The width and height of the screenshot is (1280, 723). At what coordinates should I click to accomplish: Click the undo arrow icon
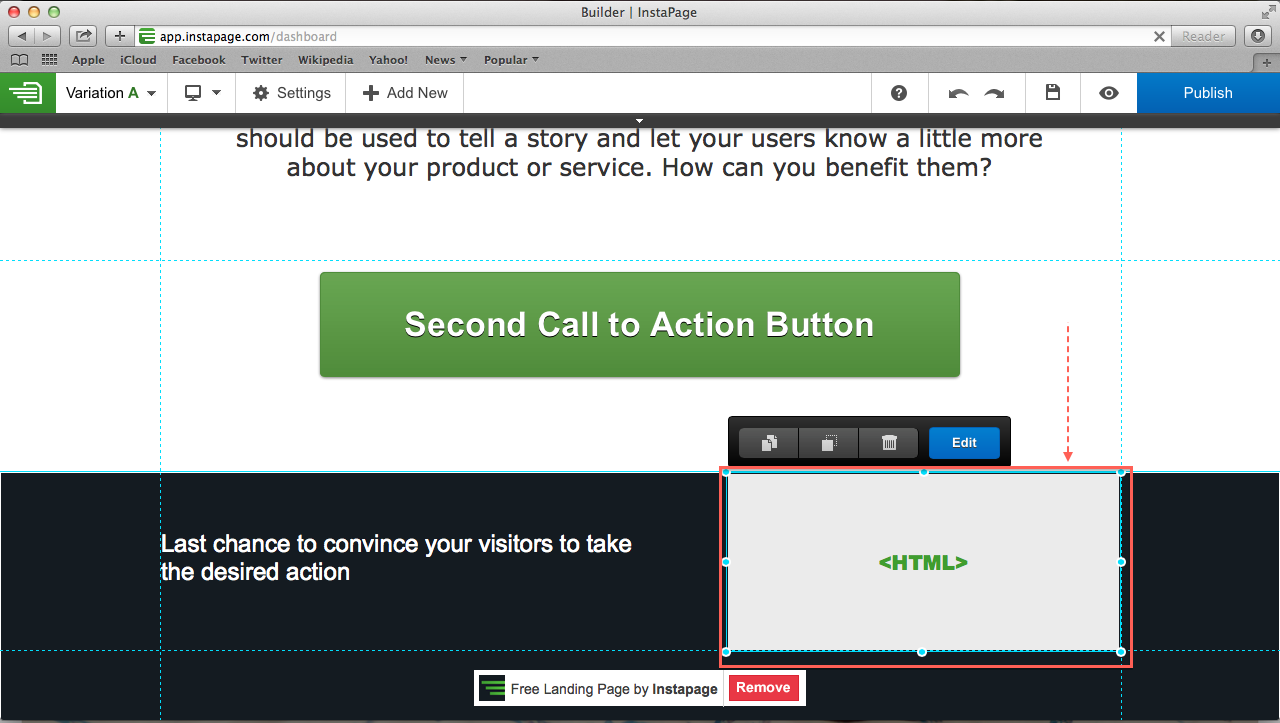[x=958, y=93]
